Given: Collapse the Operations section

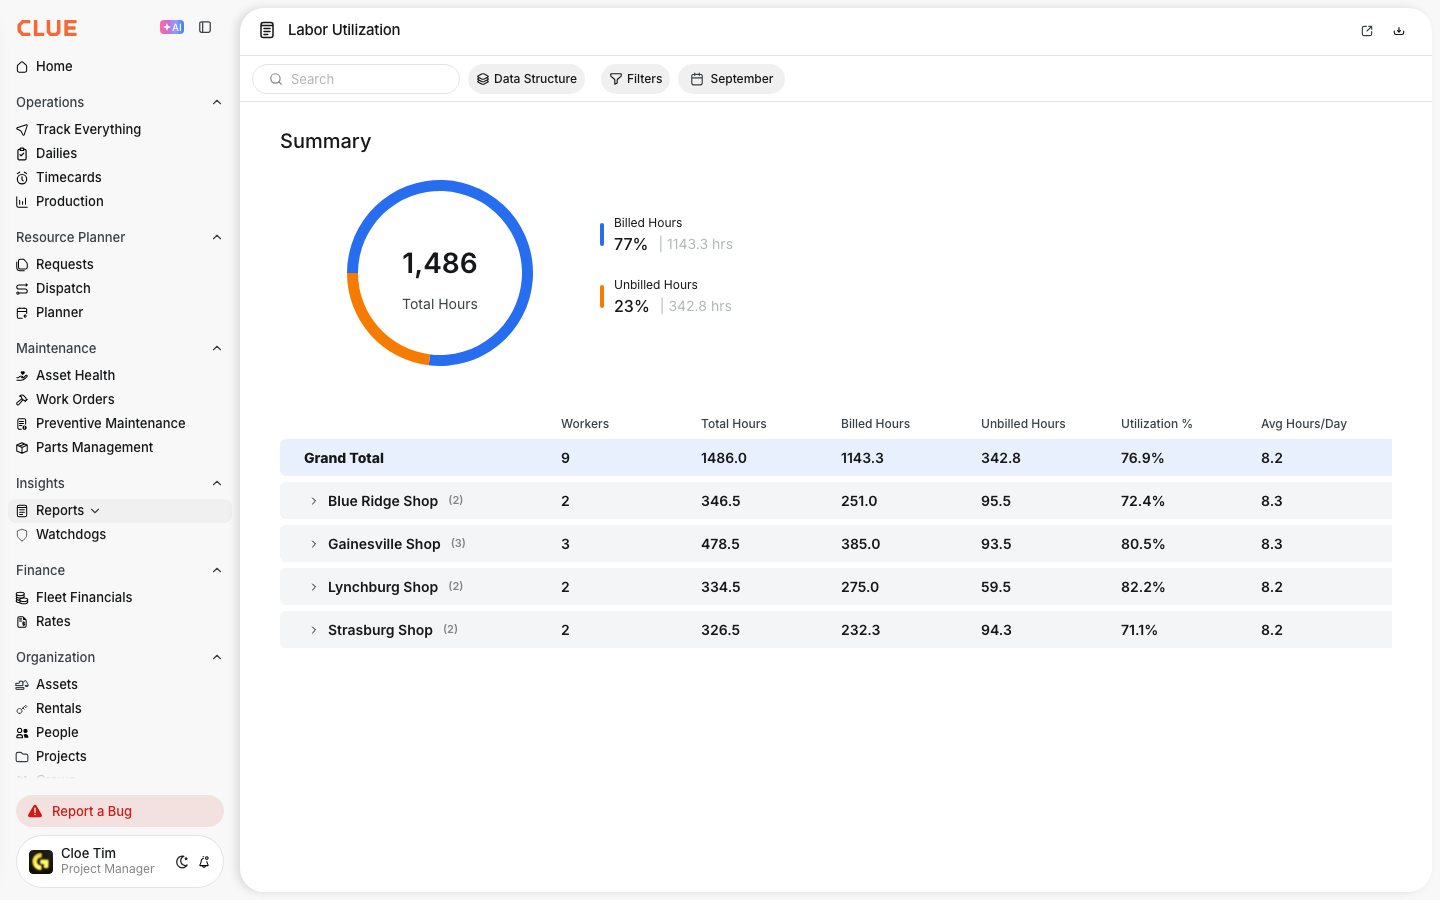Looking at the screenshot, I should (217, 102).
